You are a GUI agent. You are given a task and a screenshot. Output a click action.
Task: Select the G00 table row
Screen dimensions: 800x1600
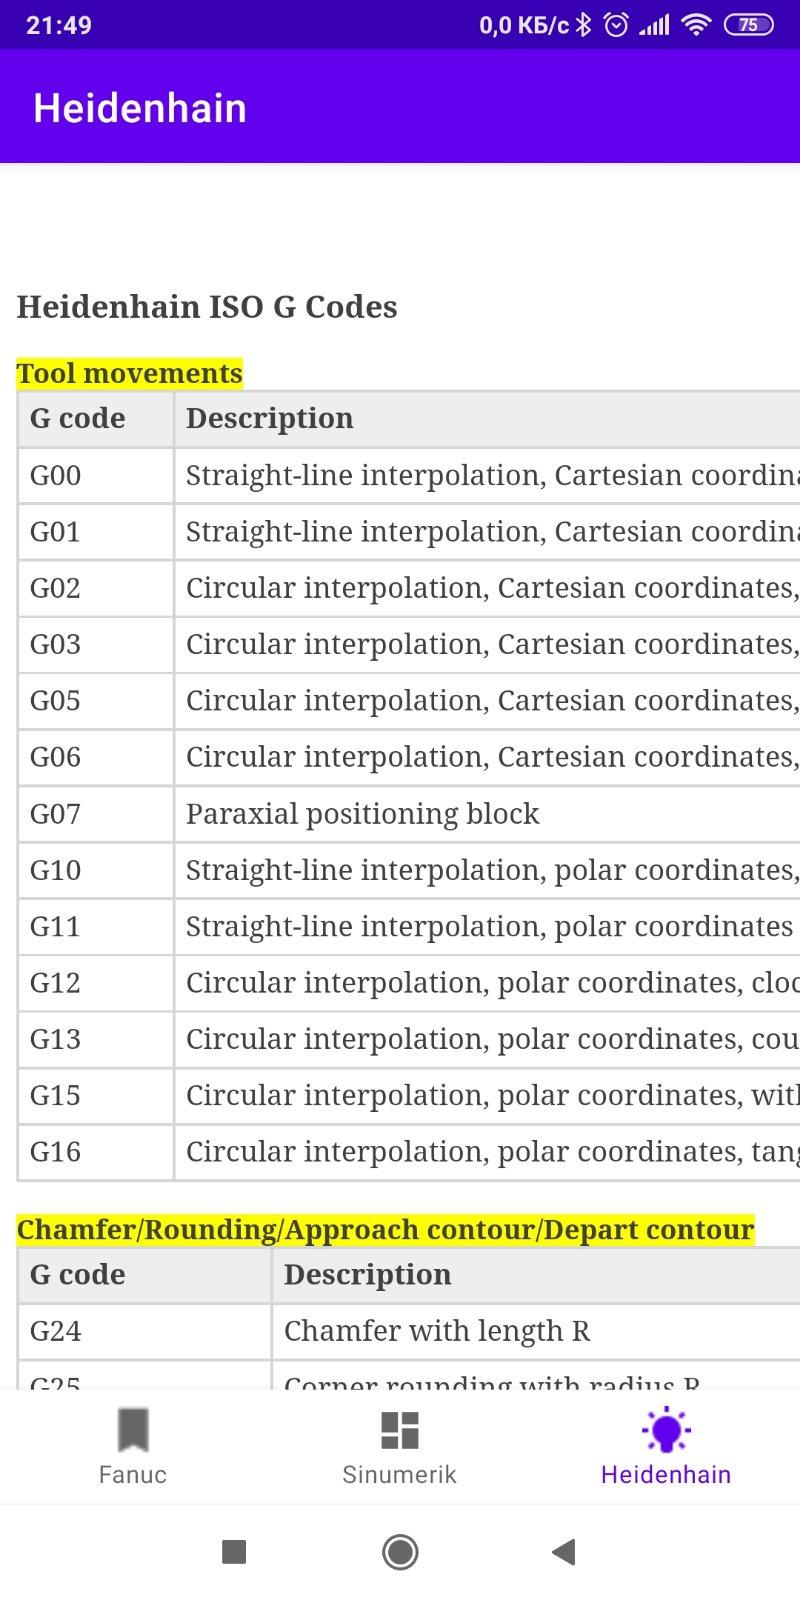pos(409,475)
